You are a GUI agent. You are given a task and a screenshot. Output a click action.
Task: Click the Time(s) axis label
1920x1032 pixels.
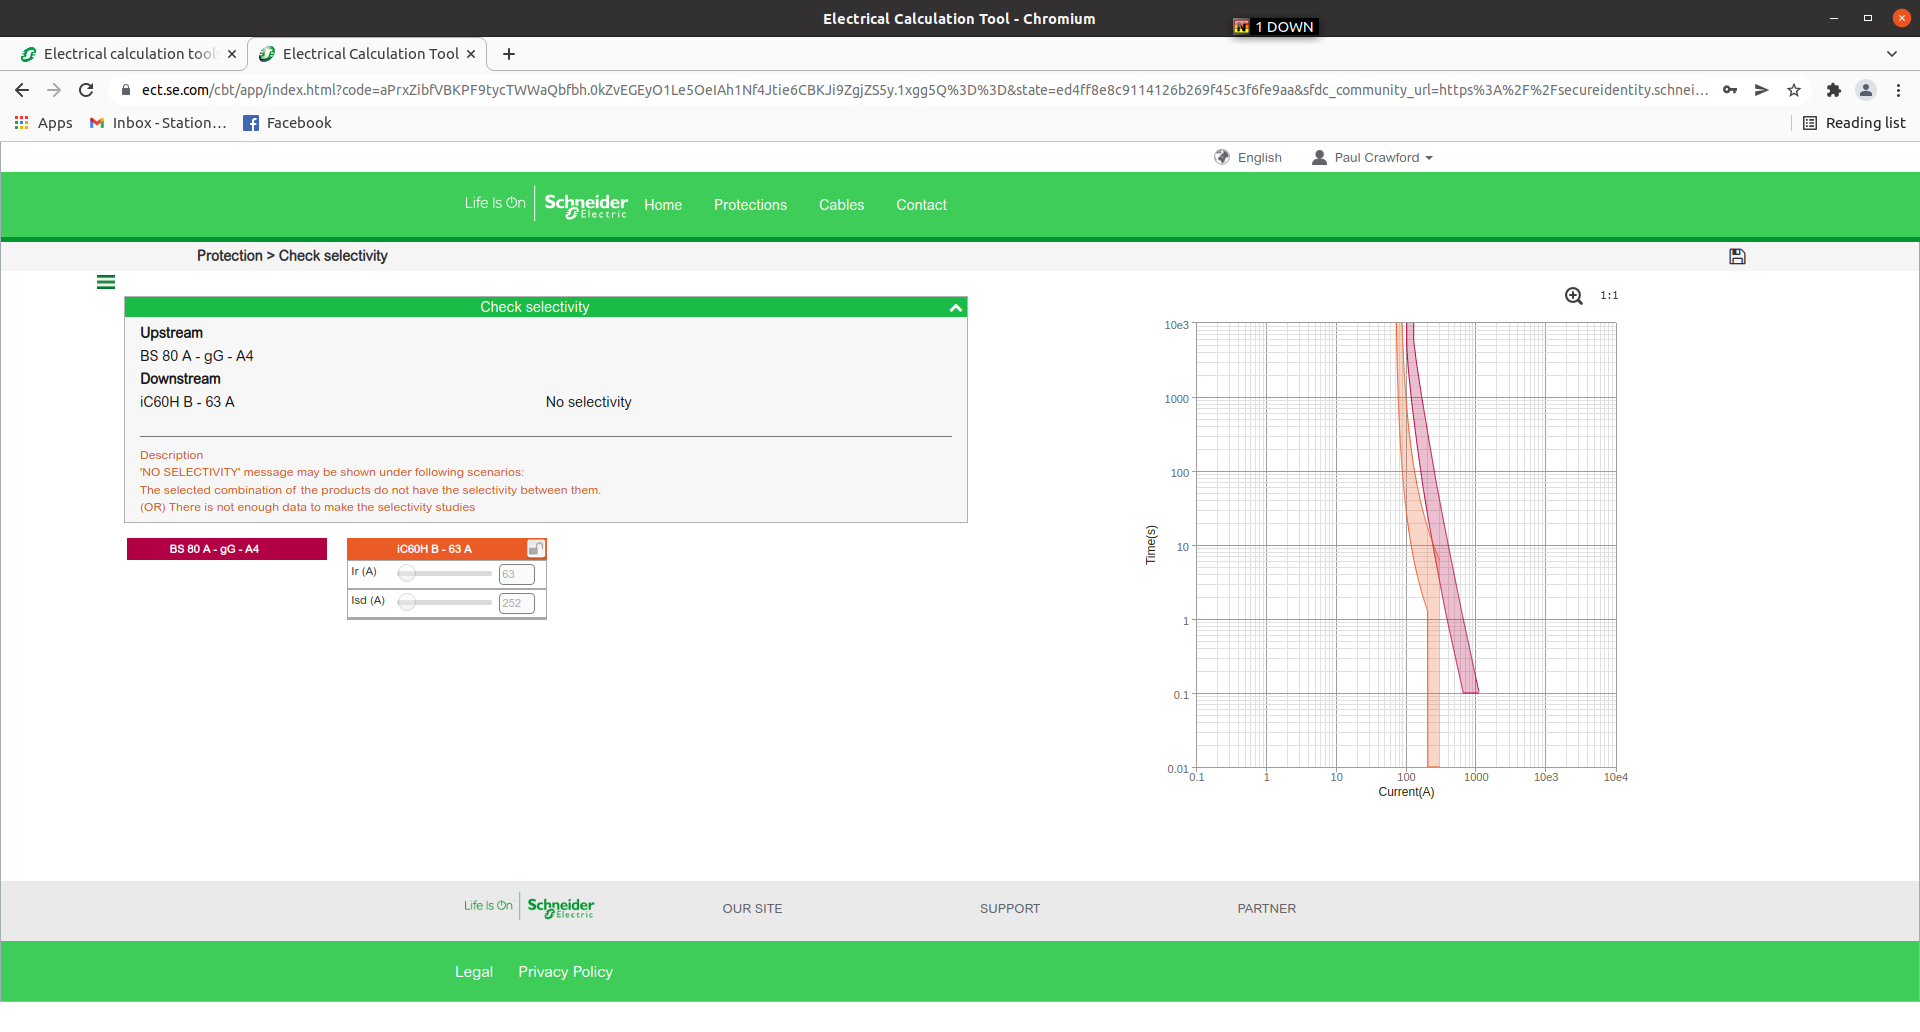1151,545
